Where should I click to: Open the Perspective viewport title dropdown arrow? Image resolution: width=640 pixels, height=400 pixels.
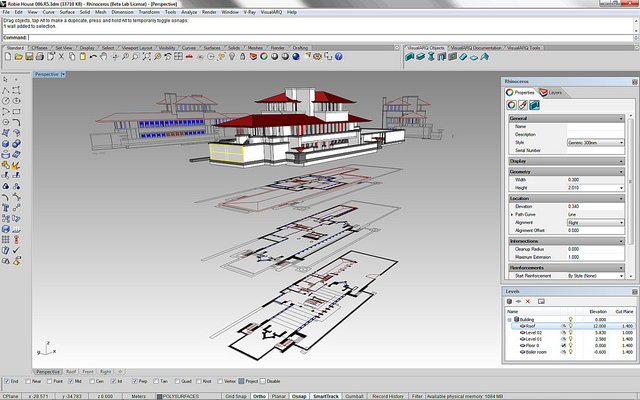pos(65,74)
